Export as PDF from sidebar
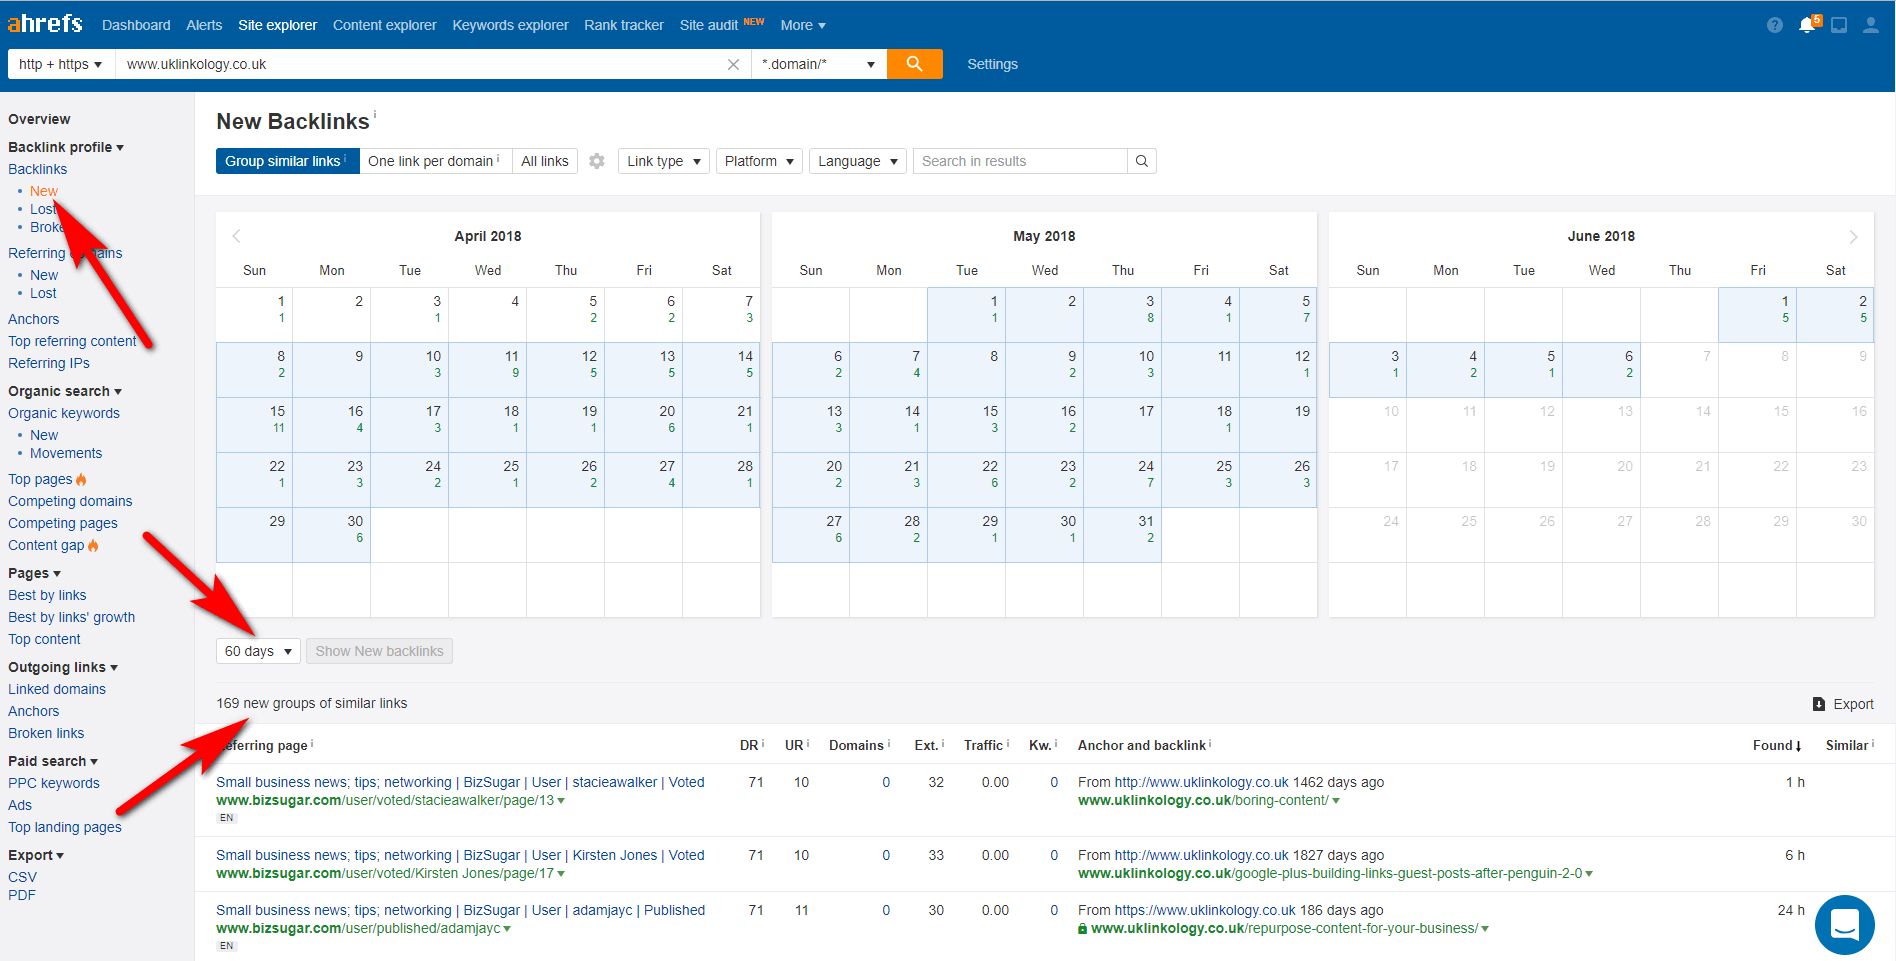The height and width of the screenshot is (961, 1896). tap(22, 895)
